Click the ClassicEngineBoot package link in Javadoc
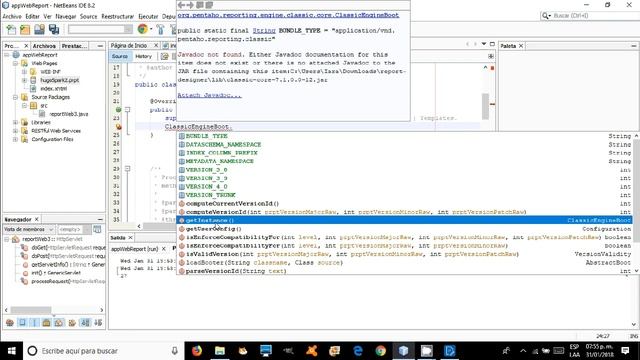 click(288, 15)
